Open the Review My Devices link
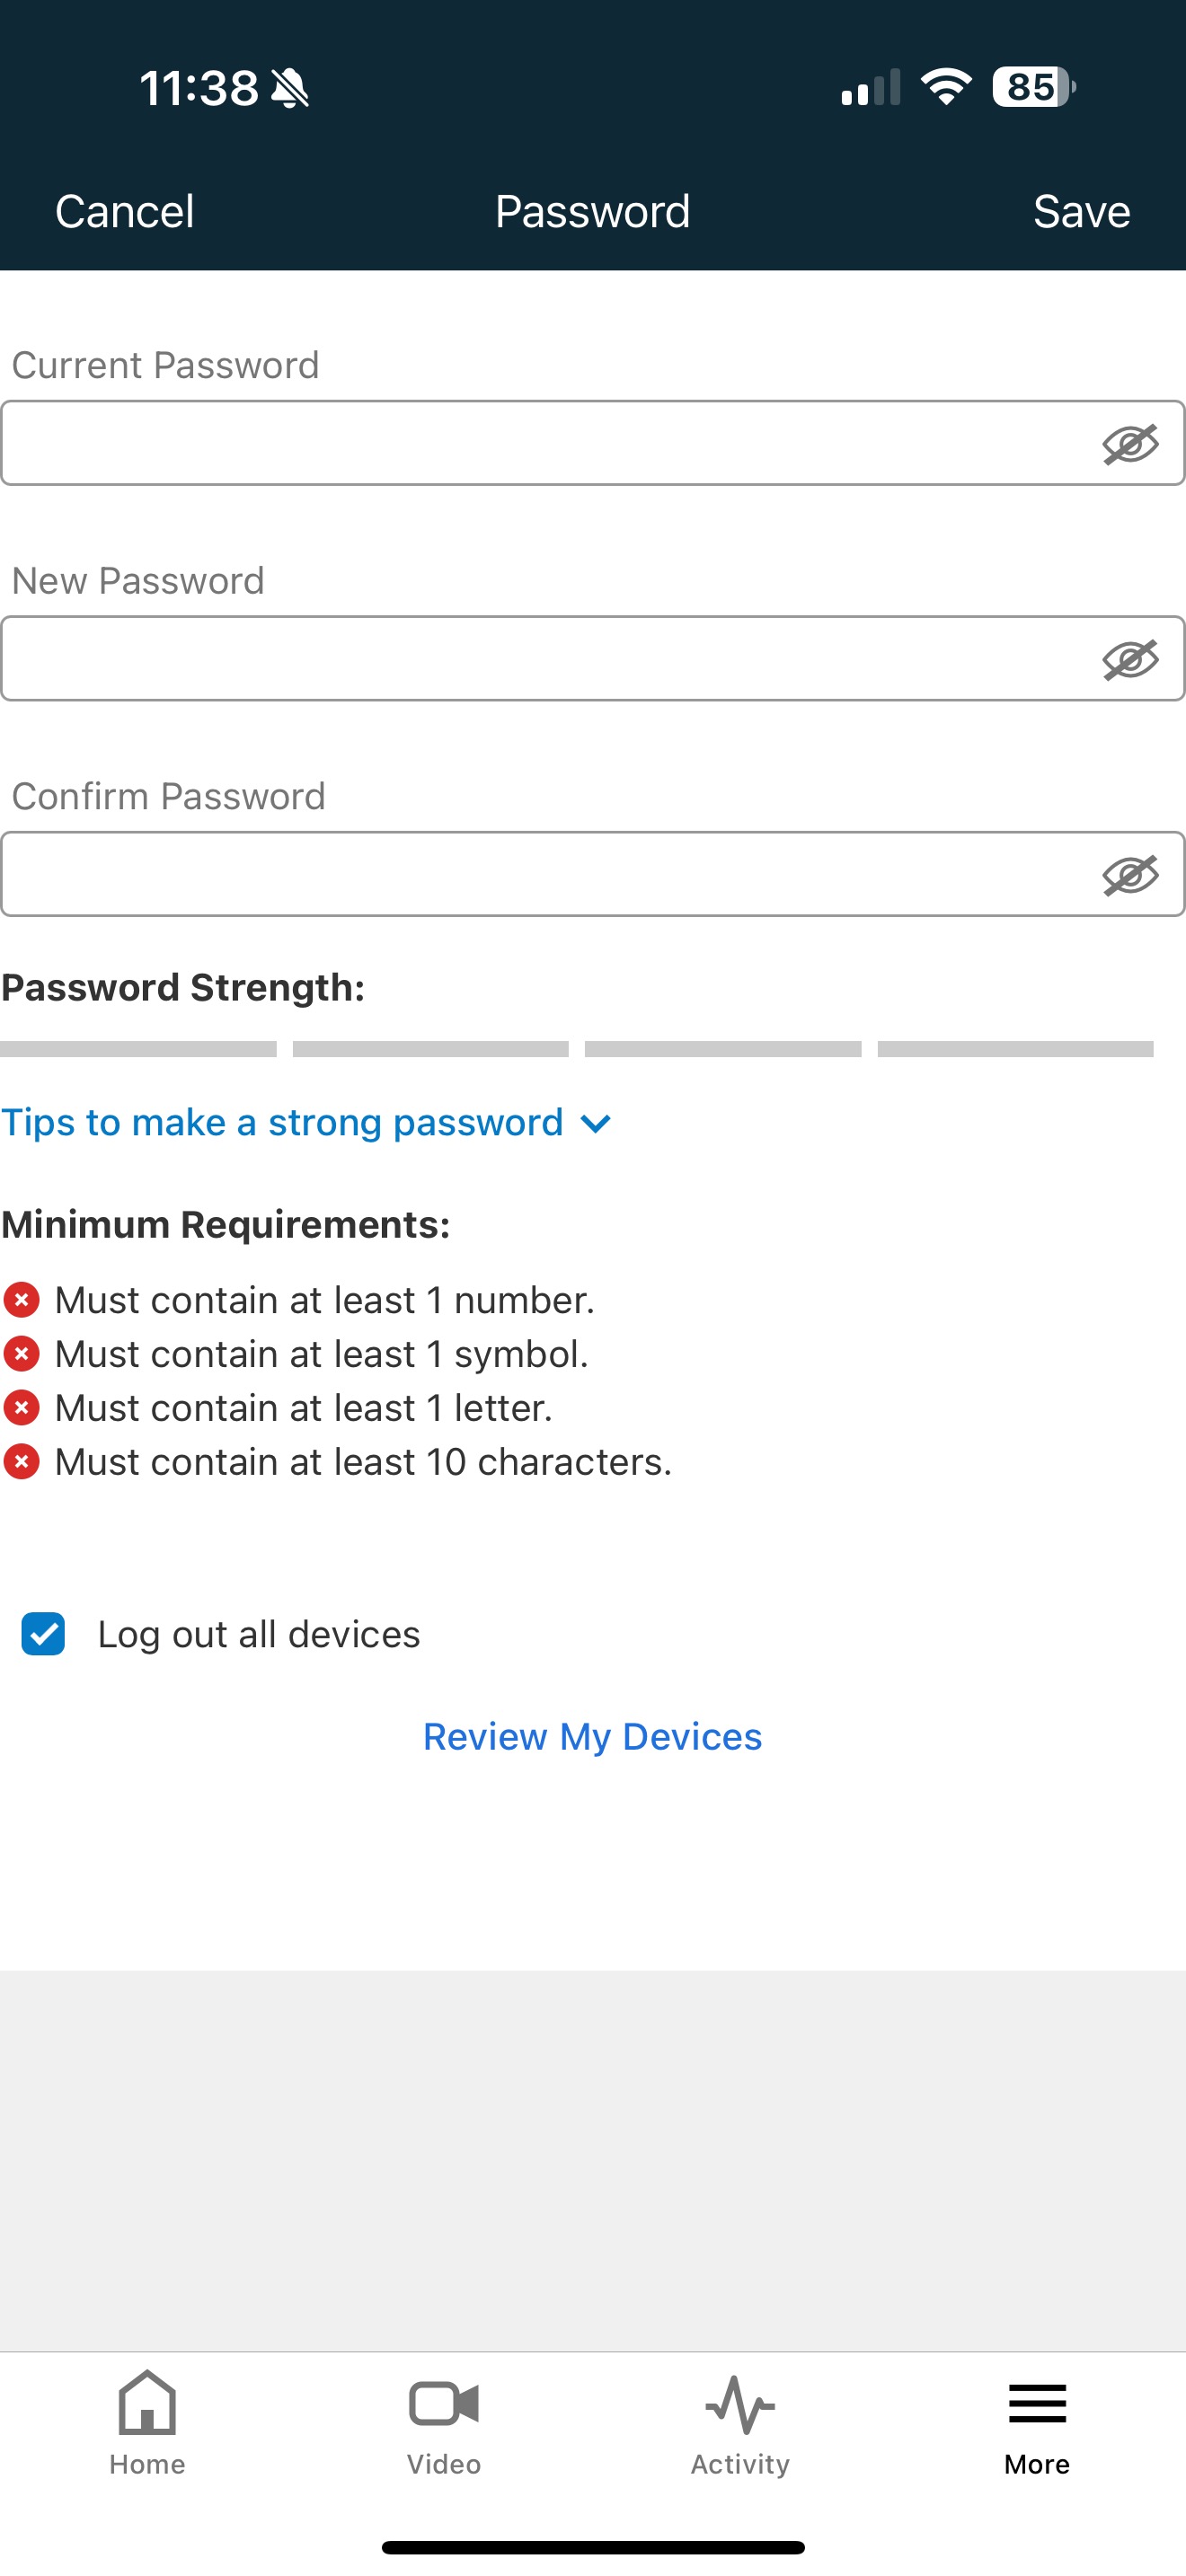 pos(592,1737)
